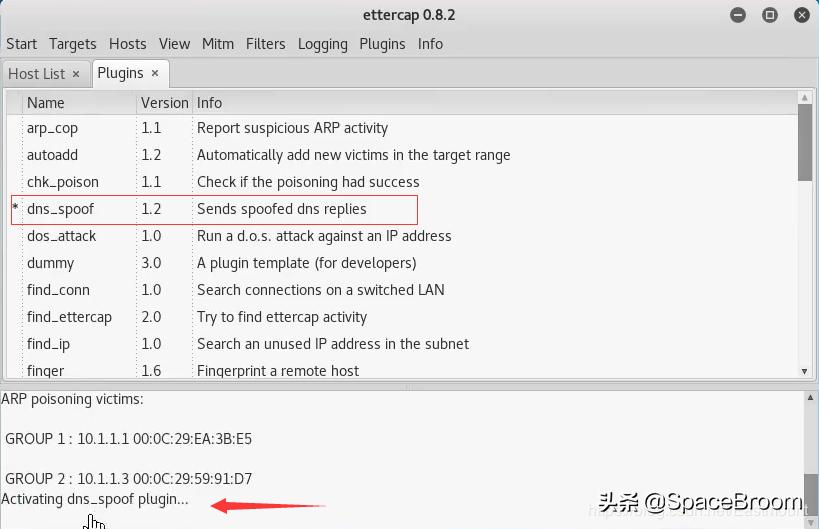Sort plugins by Version column header
This screenshot has height=529, width=819.
(164, 102)
